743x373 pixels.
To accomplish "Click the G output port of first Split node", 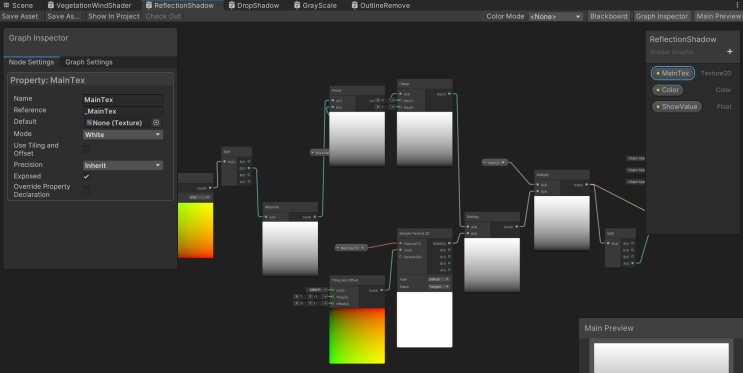I will coord(249,168).
